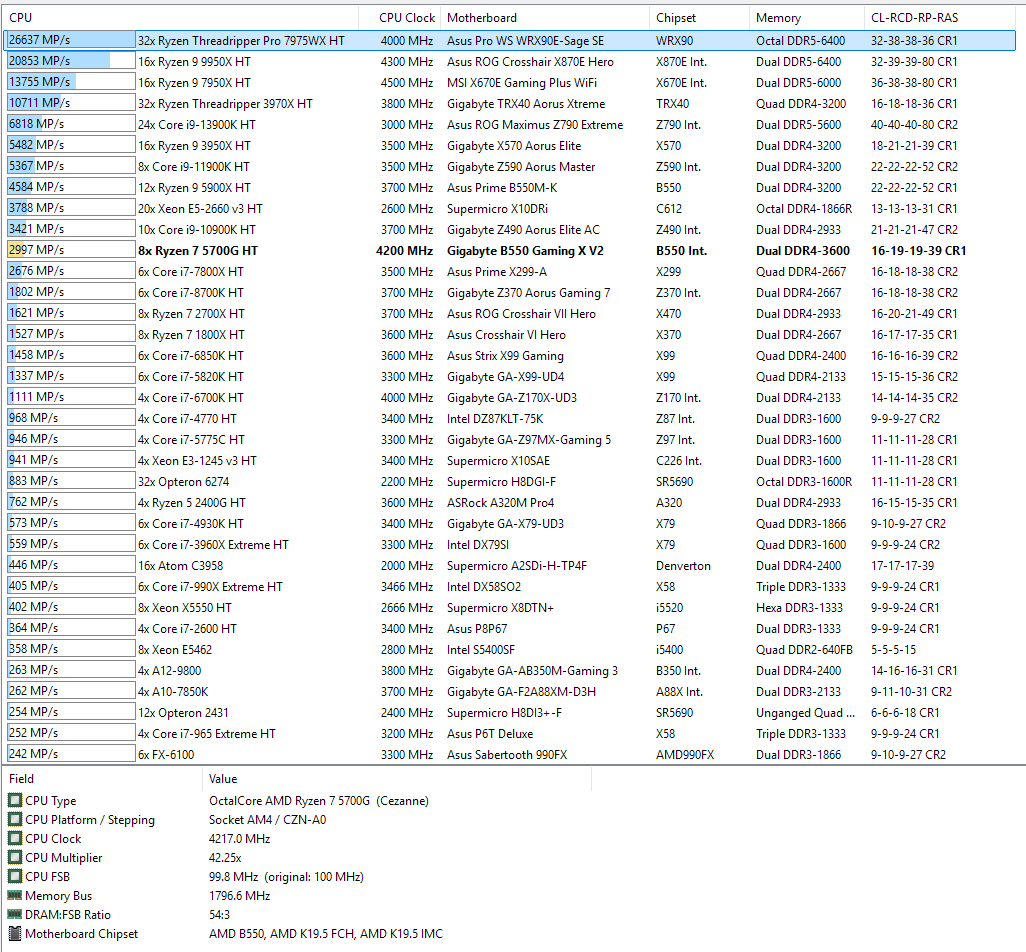Select the 20853 MP/s result bar

71,61
